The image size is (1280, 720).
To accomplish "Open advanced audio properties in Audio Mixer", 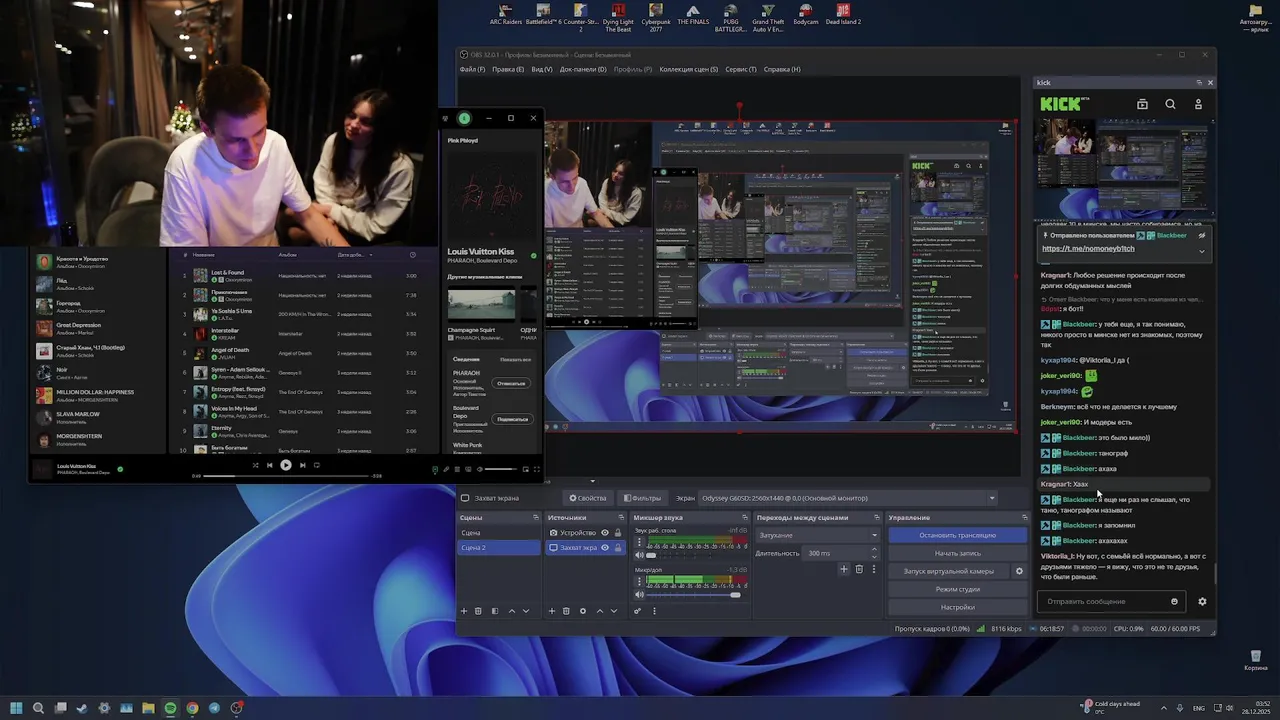I will pyautogui.click(x=637, y=611).
